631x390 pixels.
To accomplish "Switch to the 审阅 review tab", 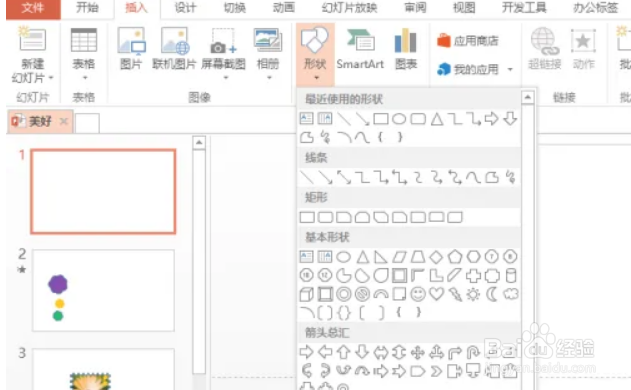I will pos(415,8).
